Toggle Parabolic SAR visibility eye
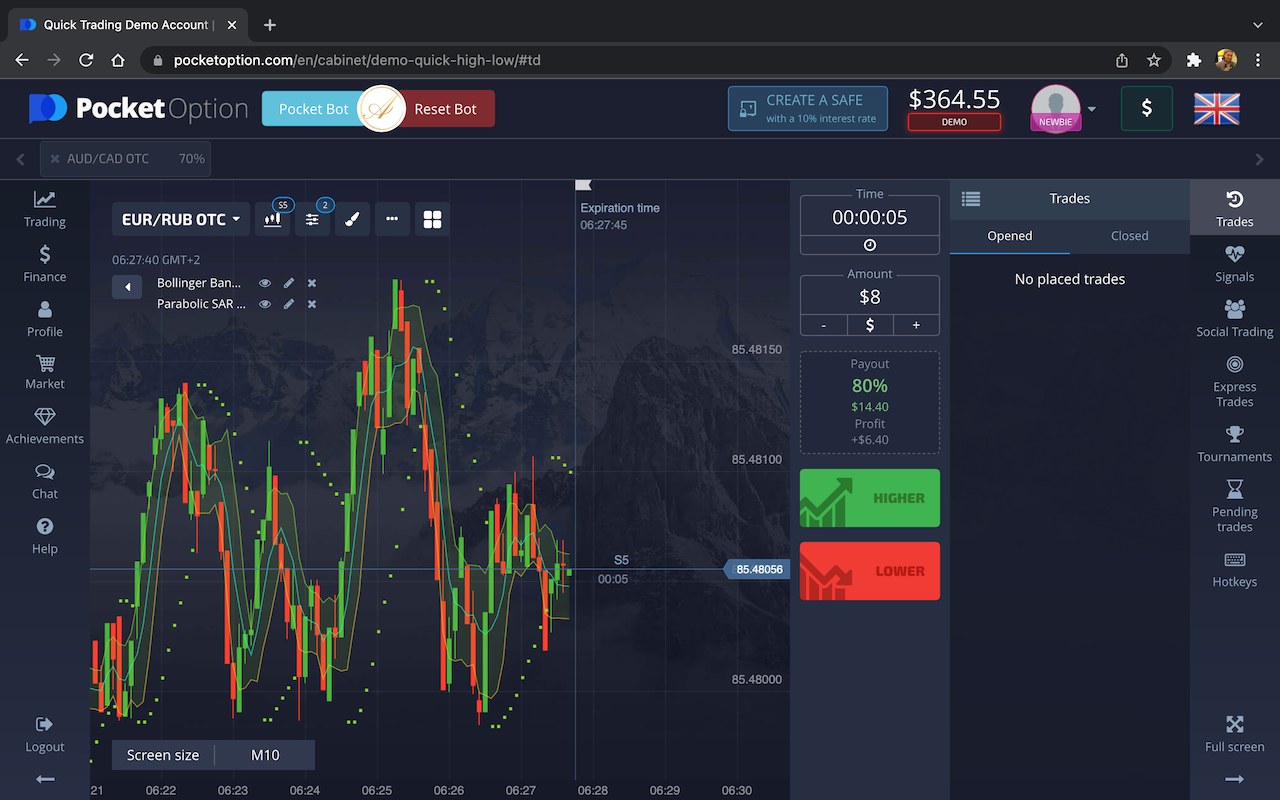The width and height of the screenshot is (1280, 800). pos(265,304)
